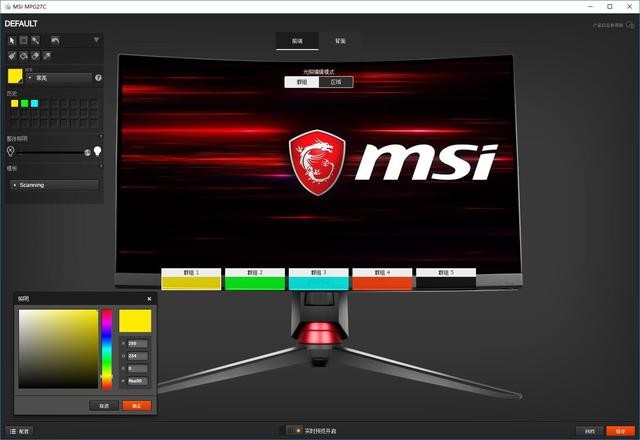Screen dimensions: 640x440
Task: Pick the cyan history color swatch
Action: point(34,103)
